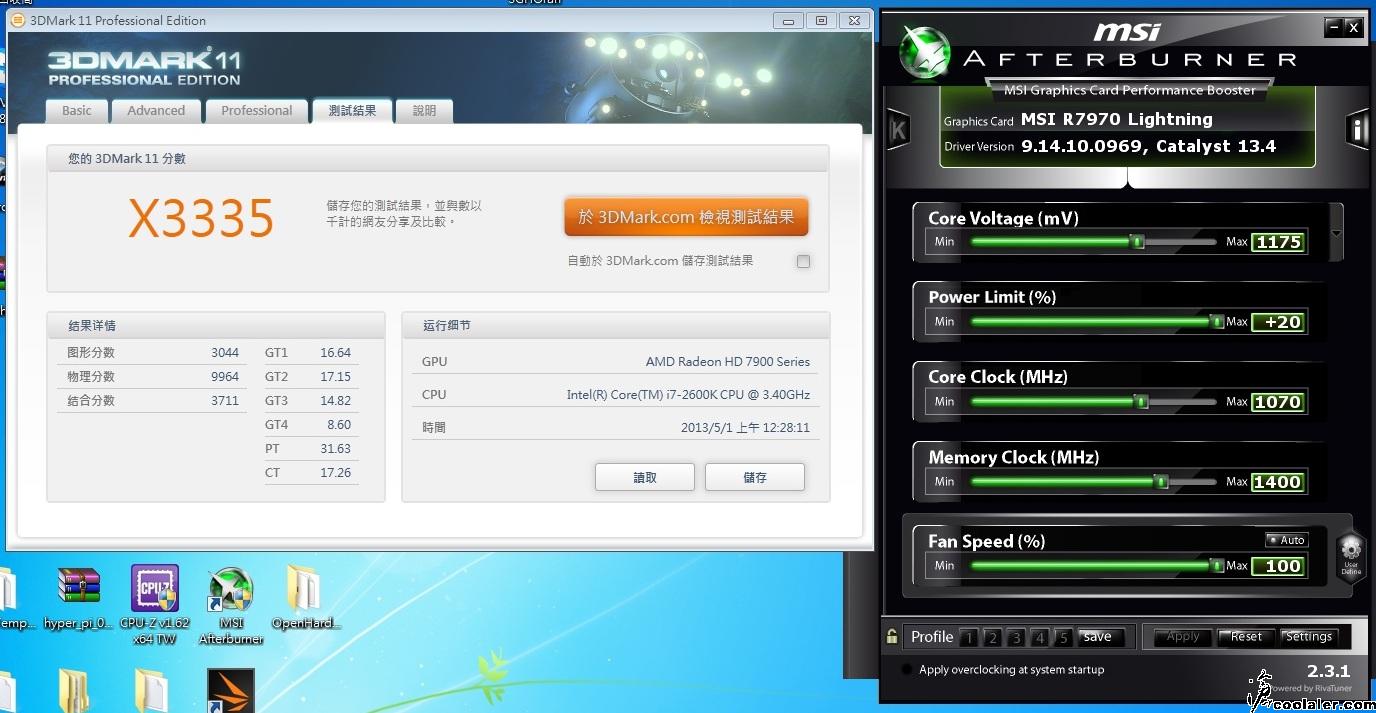This screenshot has width=1376, height=713.
Task: Click the Core Clock slider handle
Action: pyautogui.click(x=1141, y=401)
